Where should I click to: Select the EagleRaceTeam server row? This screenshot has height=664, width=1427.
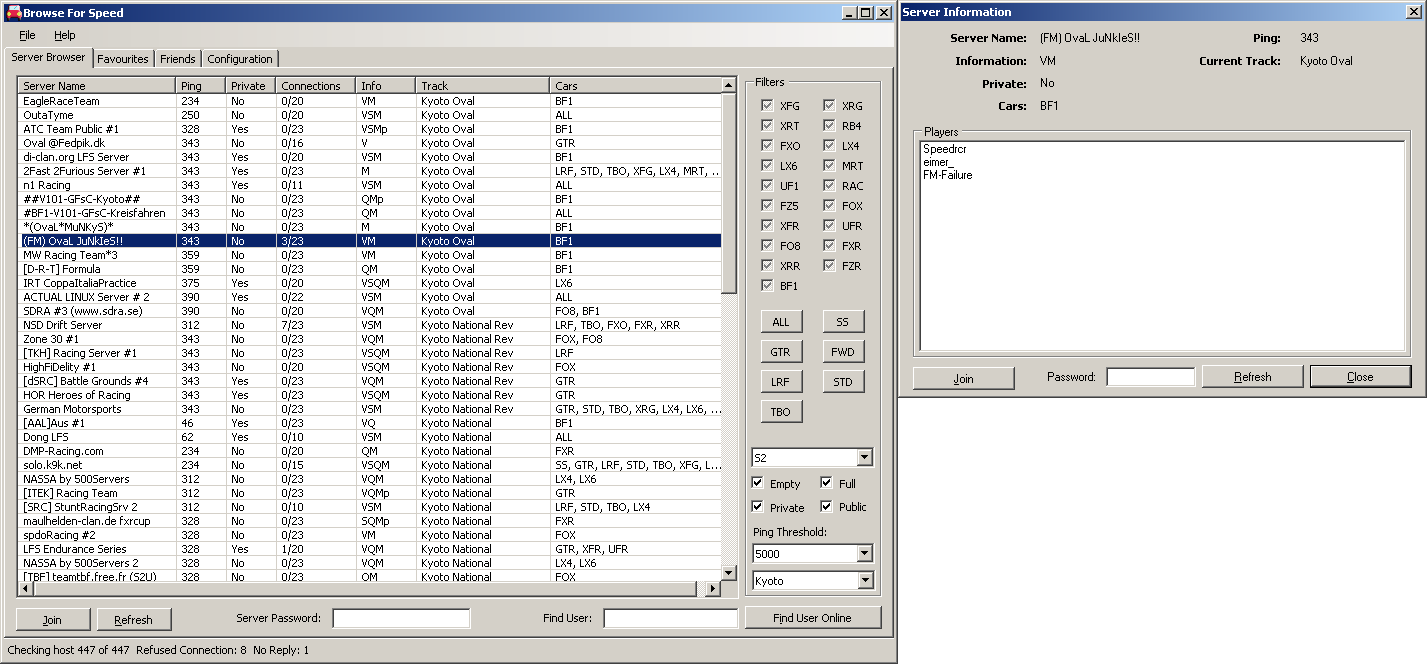[370, 101]
